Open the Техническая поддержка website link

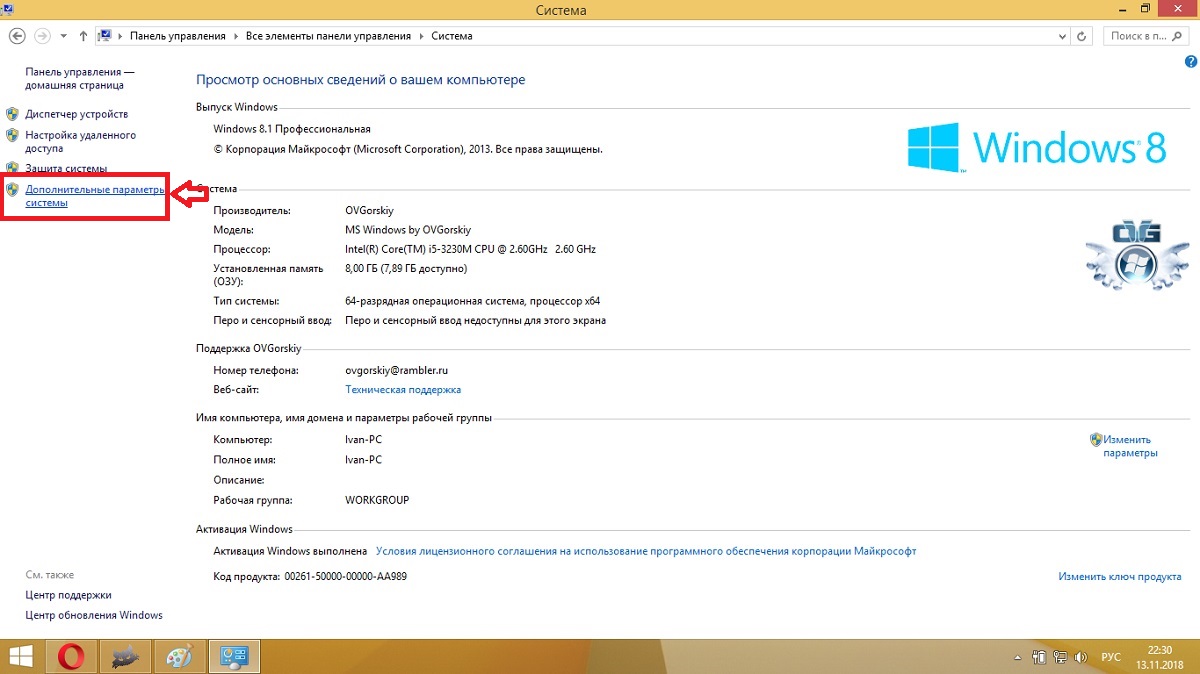pos(403,390)
